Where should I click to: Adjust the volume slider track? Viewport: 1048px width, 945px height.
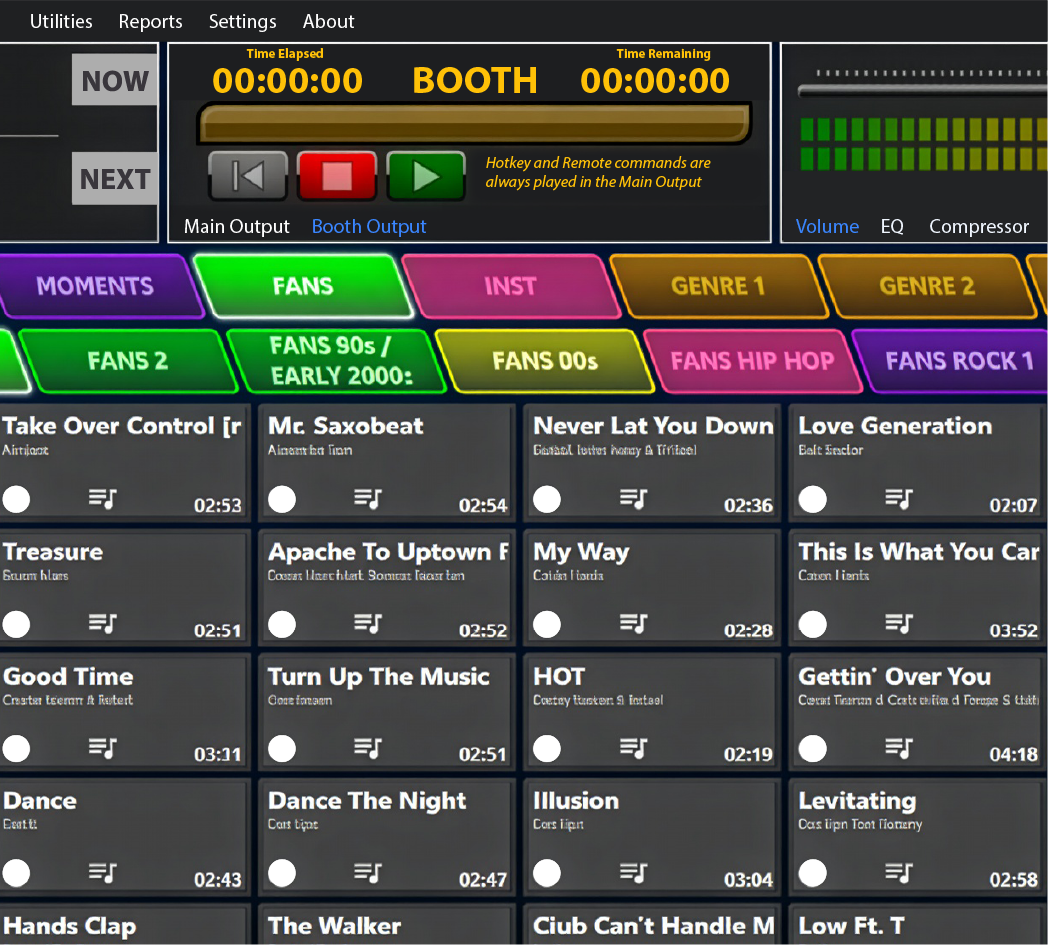pyautogui.click(x=923, y=90)
